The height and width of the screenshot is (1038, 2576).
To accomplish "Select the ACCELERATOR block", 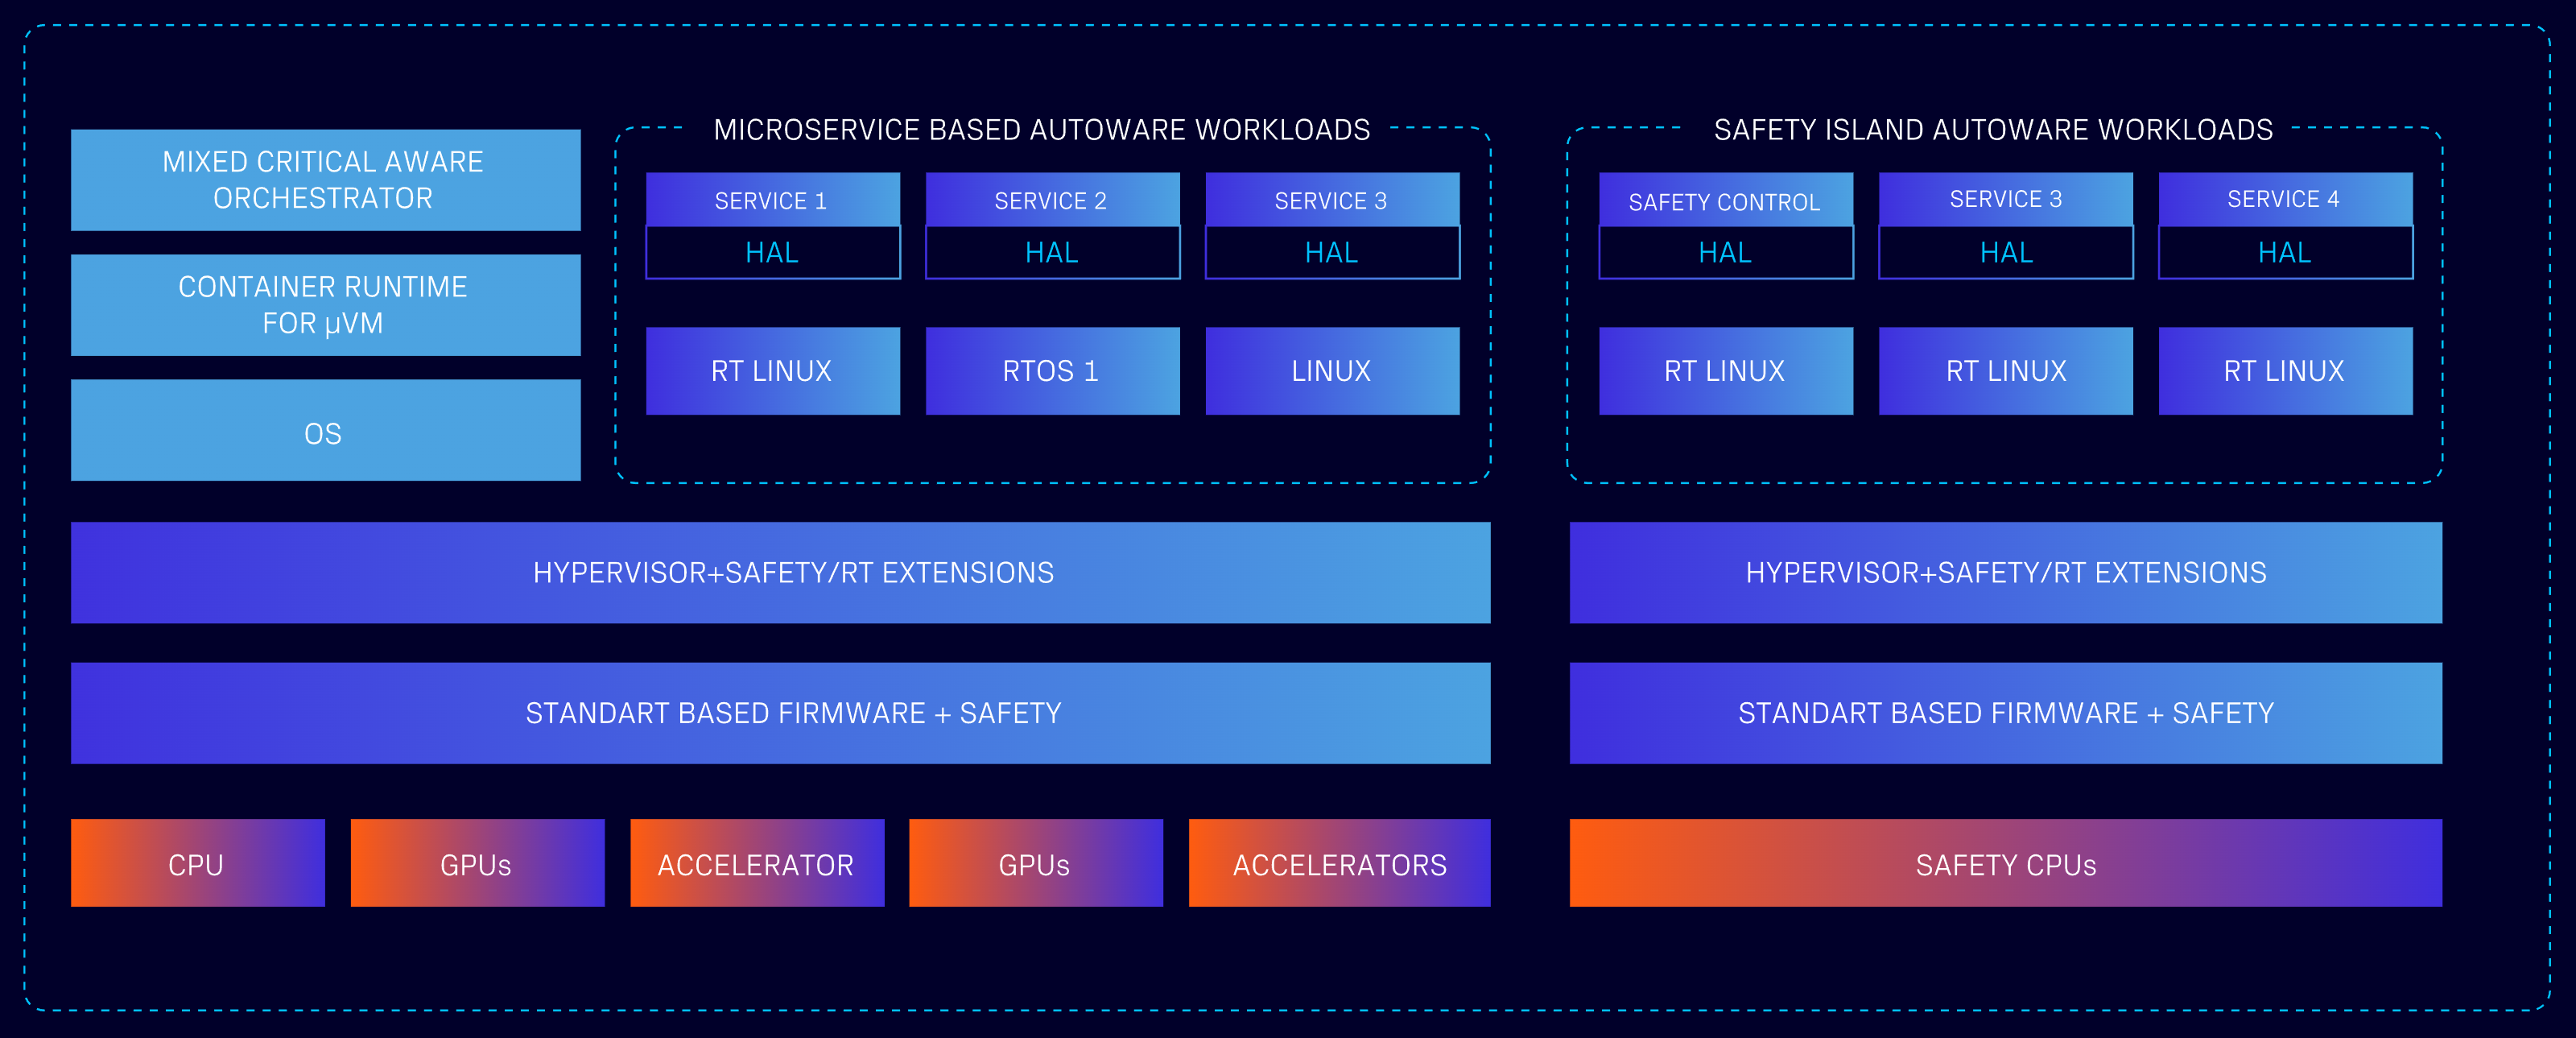I will (757, 863).
